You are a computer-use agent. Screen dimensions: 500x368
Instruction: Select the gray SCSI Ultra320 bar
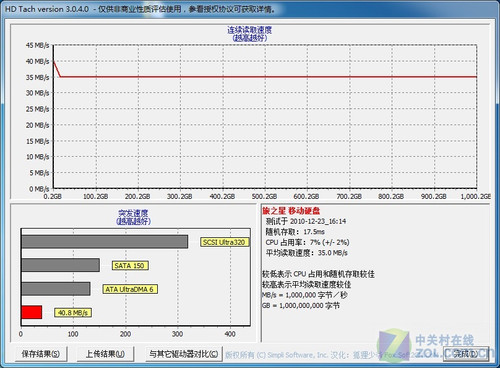tap(105, 242)
